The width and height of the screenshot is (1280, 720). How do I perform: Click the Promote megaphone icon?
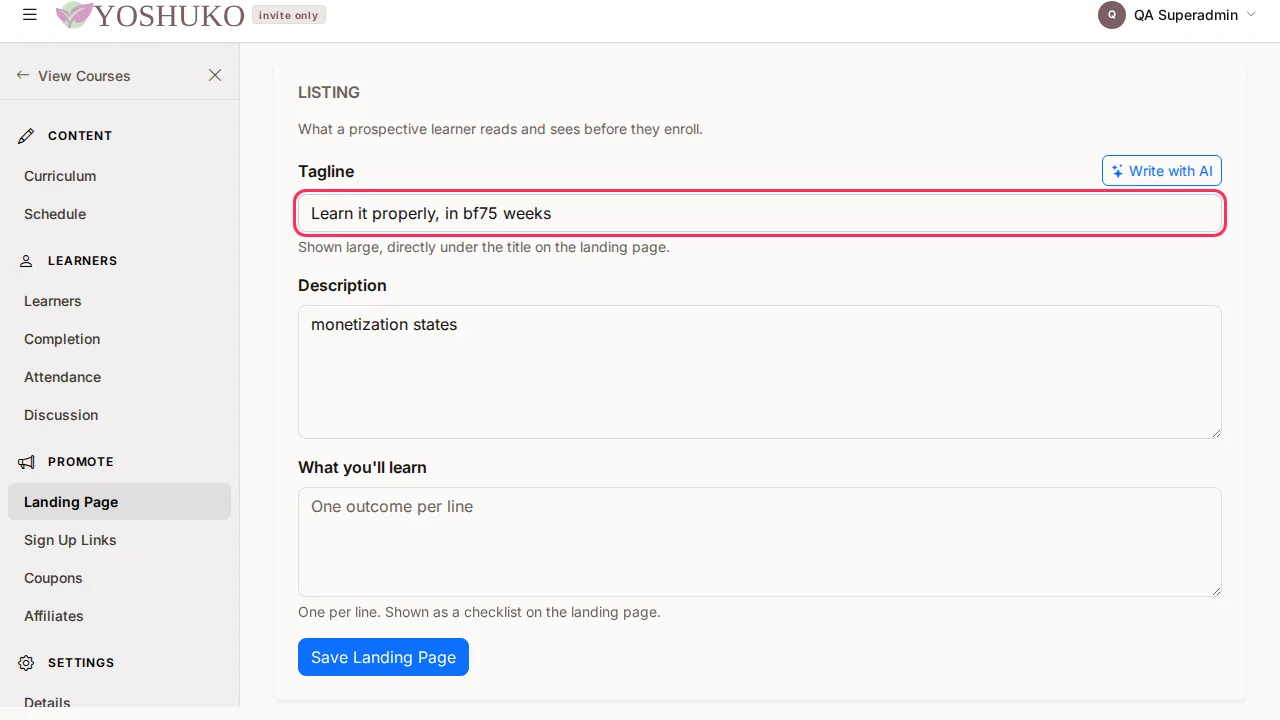click(27, 462)
